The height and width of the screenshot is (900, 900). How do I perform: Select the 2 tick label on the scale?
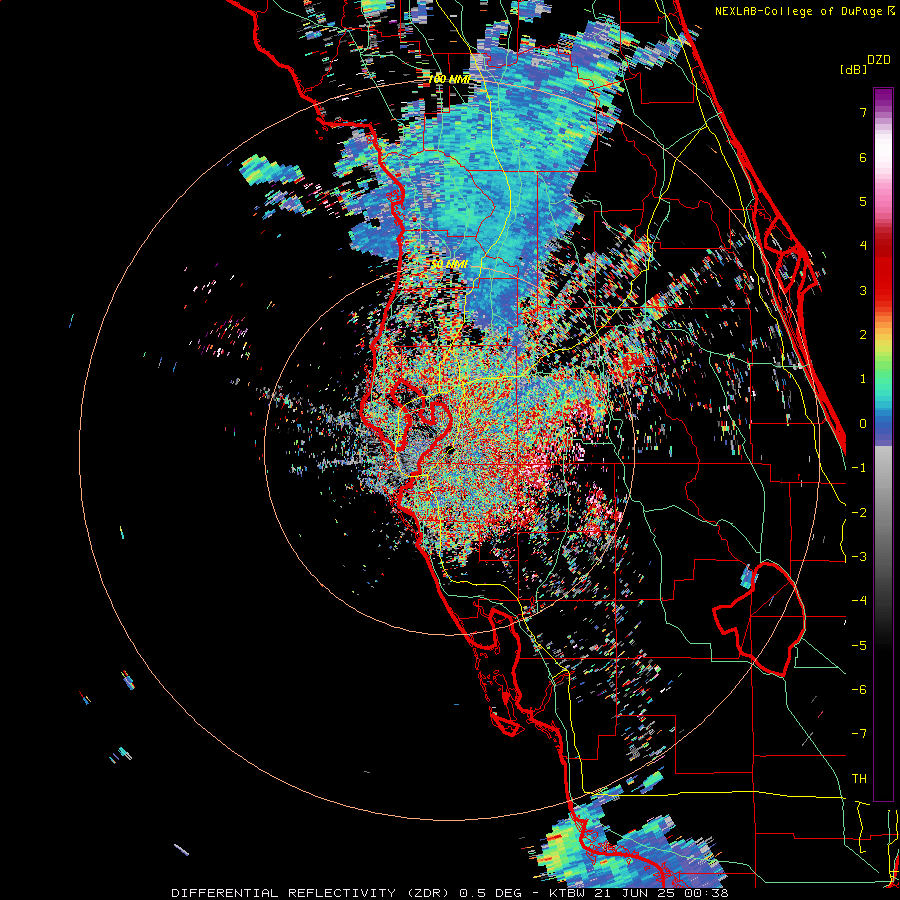863,335
